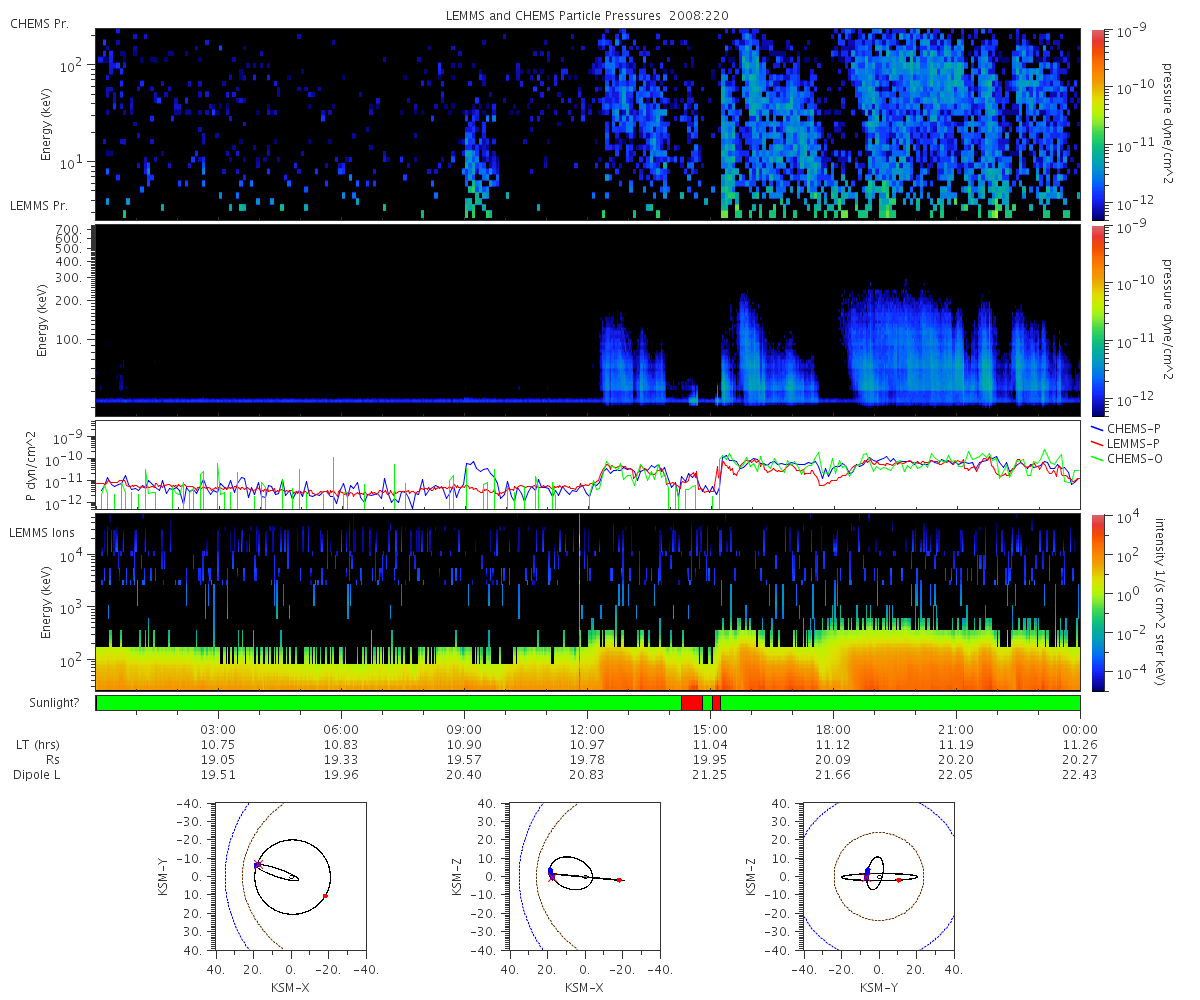Click the LEMMS pressure color bar
The image size is (1200, 1000).
[x=1097, y=319]
